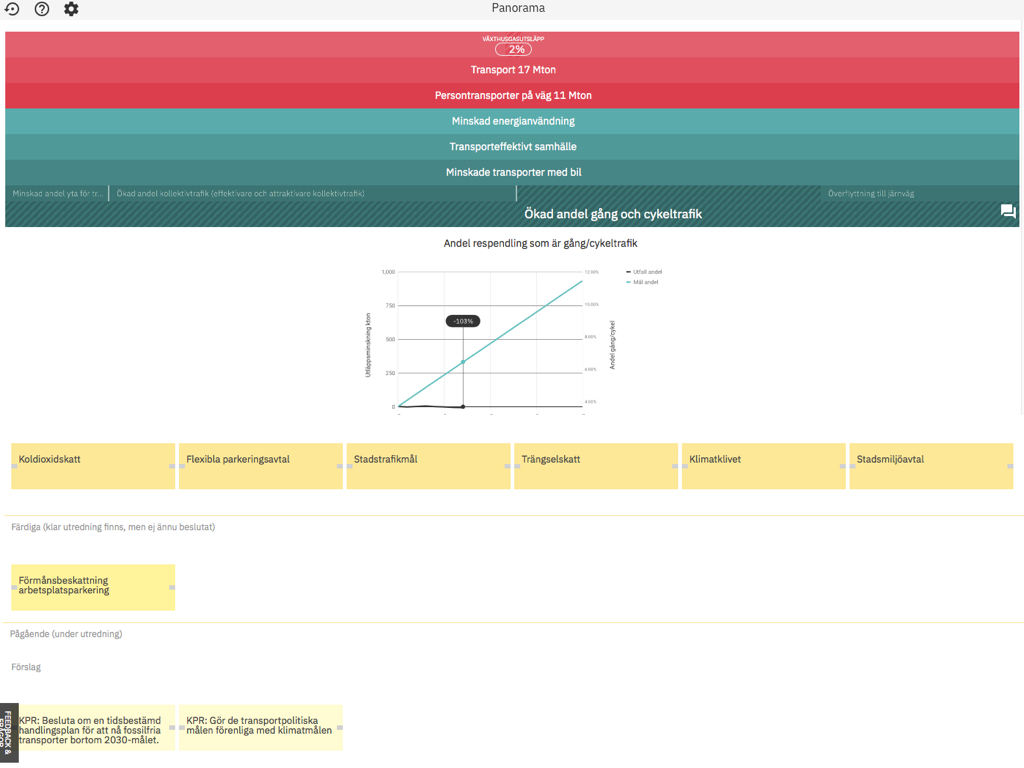Open Förmånsbeskattning arbetsplatsparkering card

(93, 587)
